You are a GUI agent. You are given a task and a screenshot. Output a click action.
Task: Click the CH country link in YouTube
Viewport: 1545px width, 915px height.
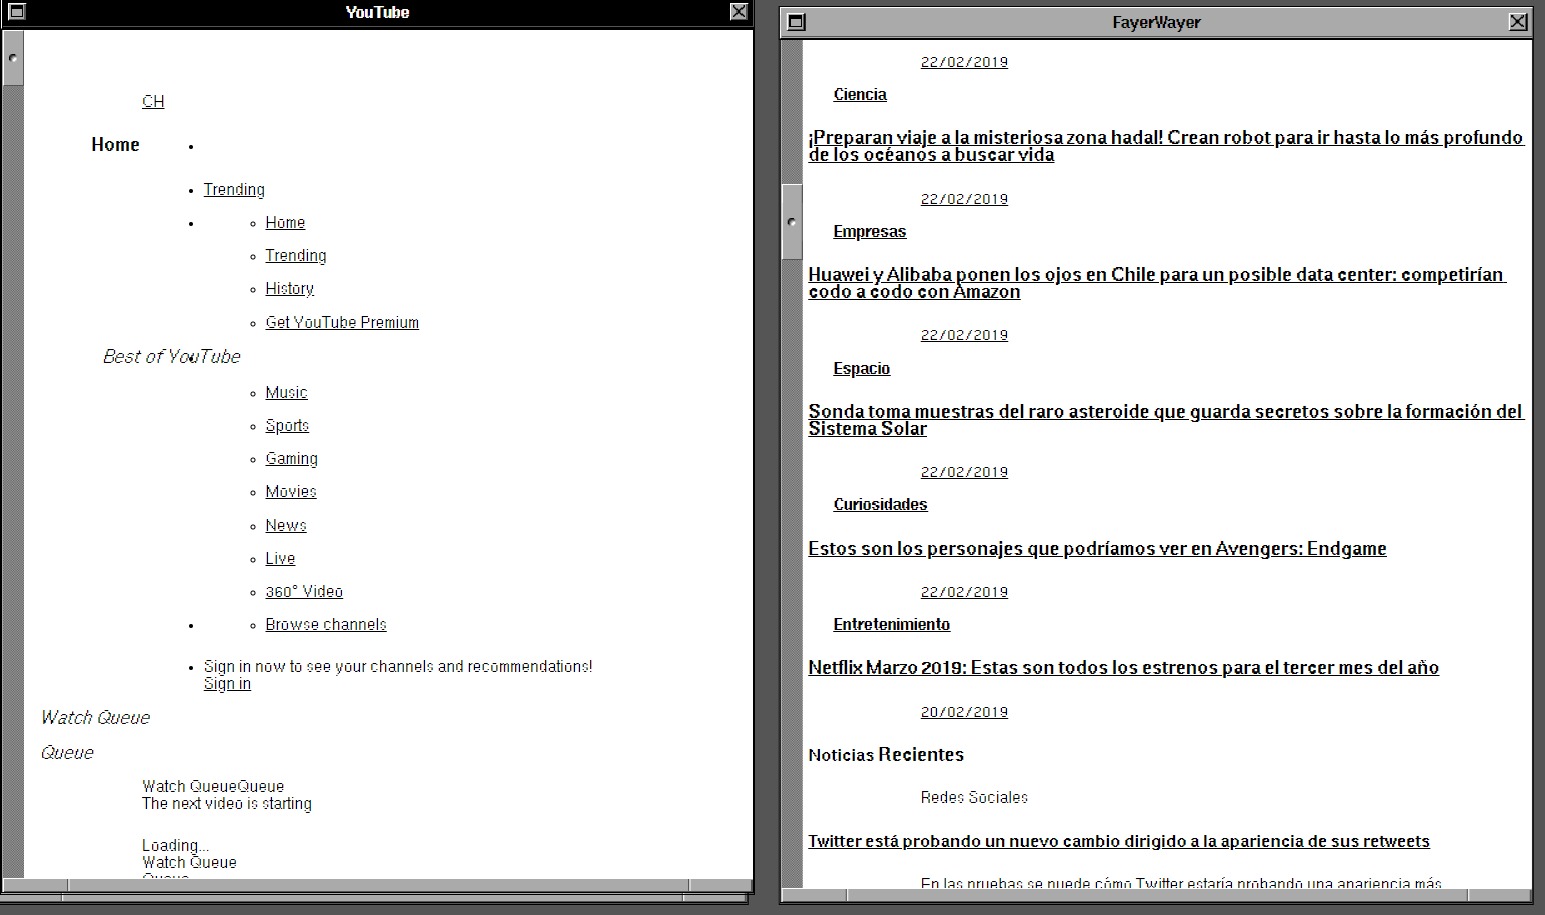[x=153, y=101]
